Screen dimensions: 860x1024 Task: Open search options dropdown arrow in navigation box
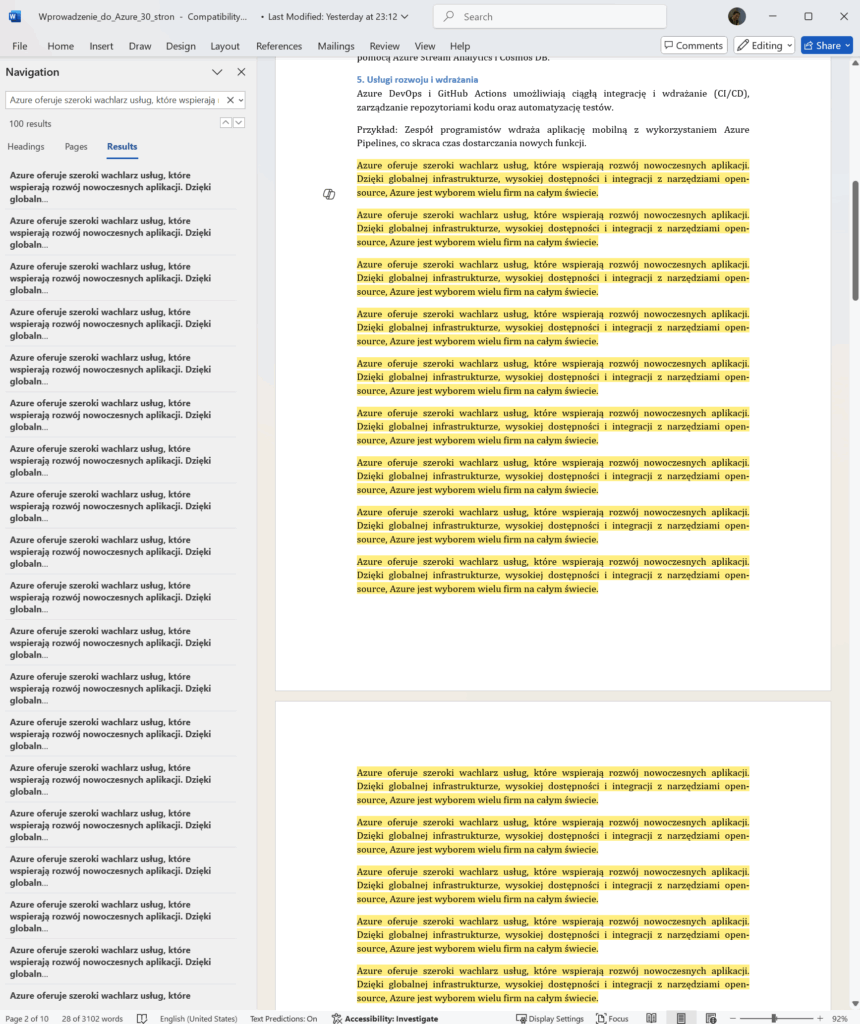coord(241,100)
